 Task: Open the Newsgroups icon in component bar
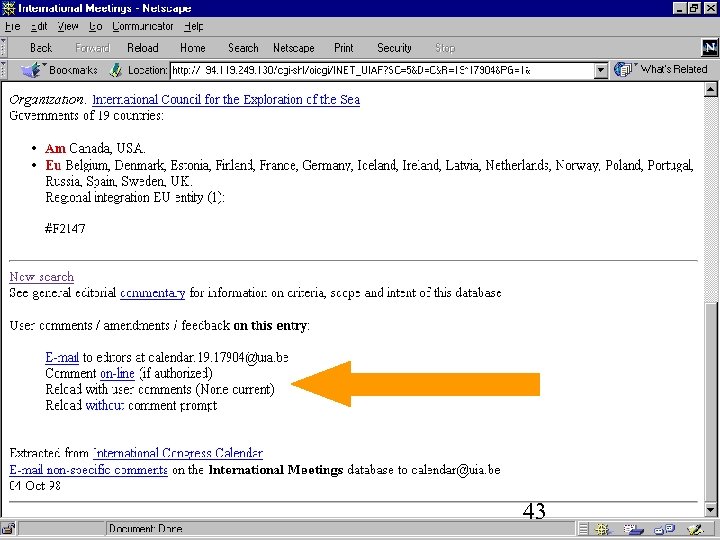(664, 529)
